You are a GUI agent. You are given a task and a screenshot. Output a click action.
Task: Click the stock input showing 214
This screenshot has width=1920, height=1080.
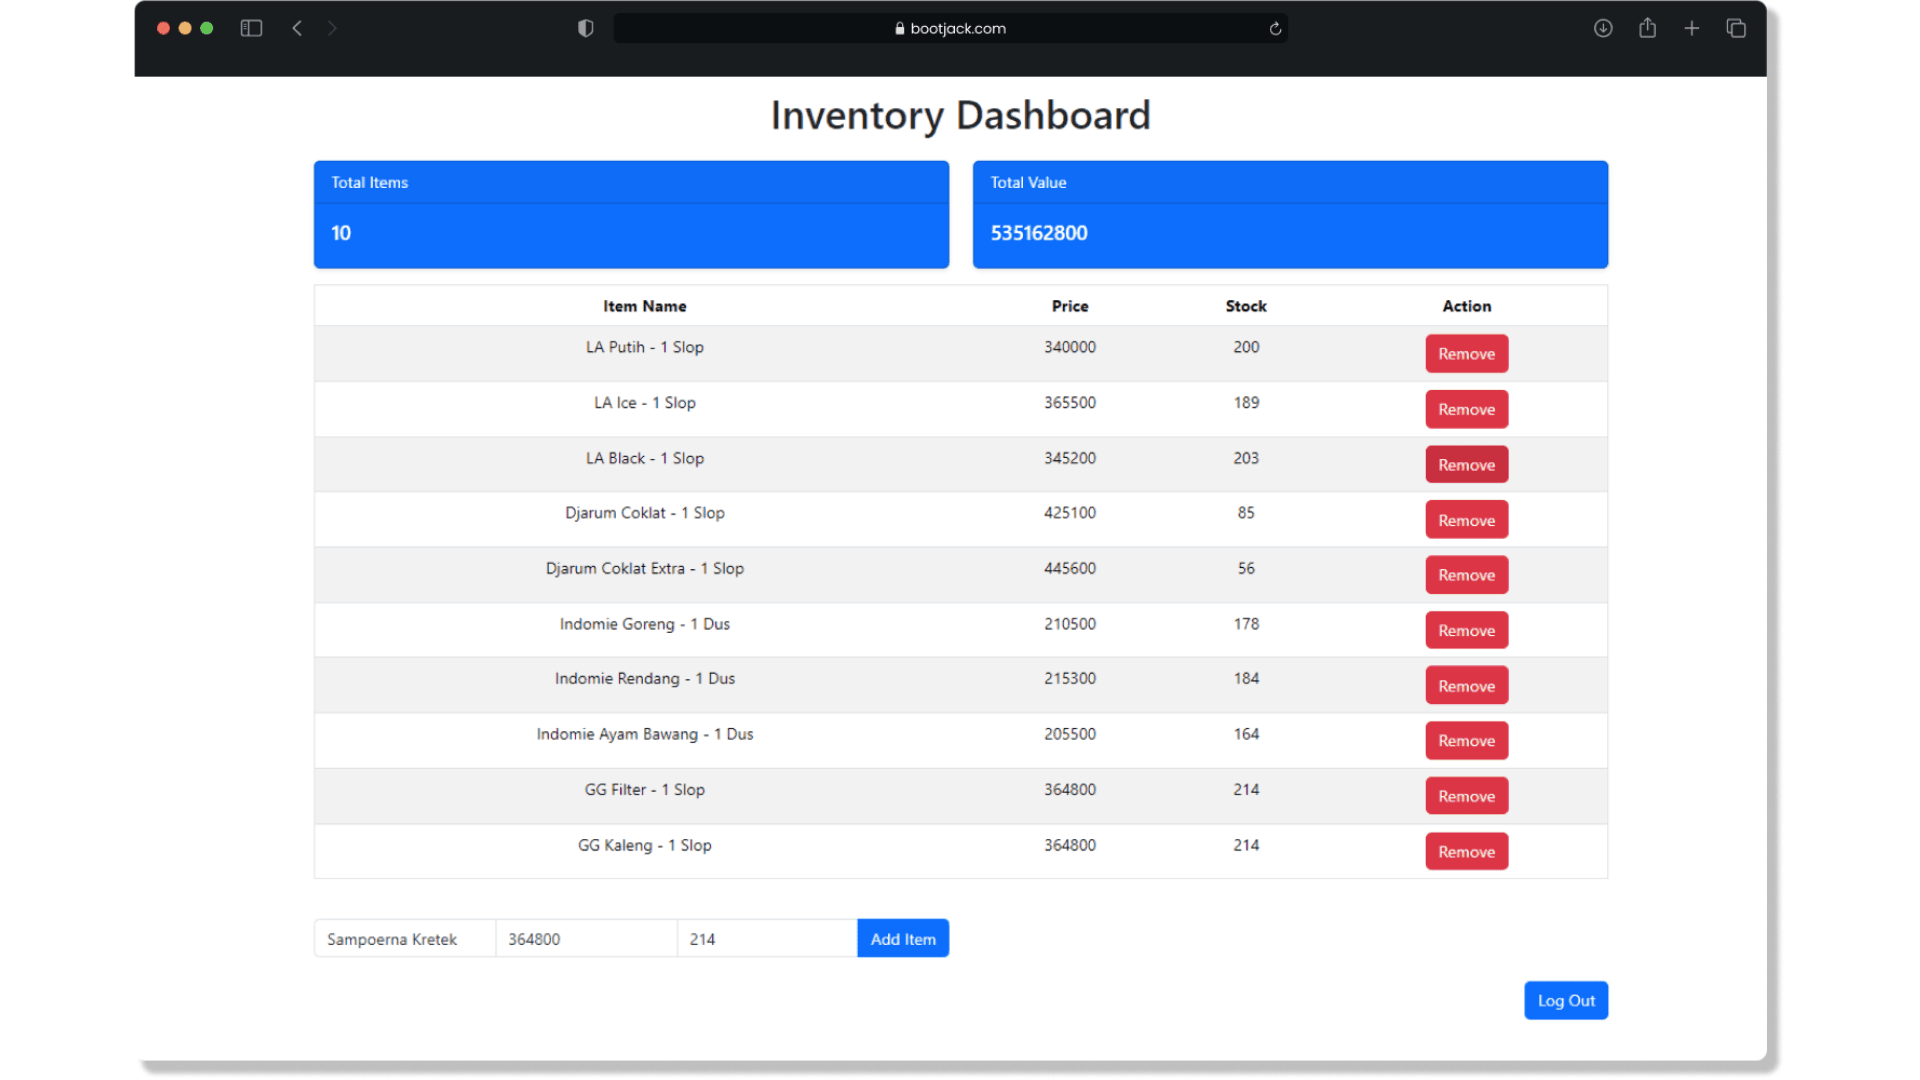click(766, 939)
